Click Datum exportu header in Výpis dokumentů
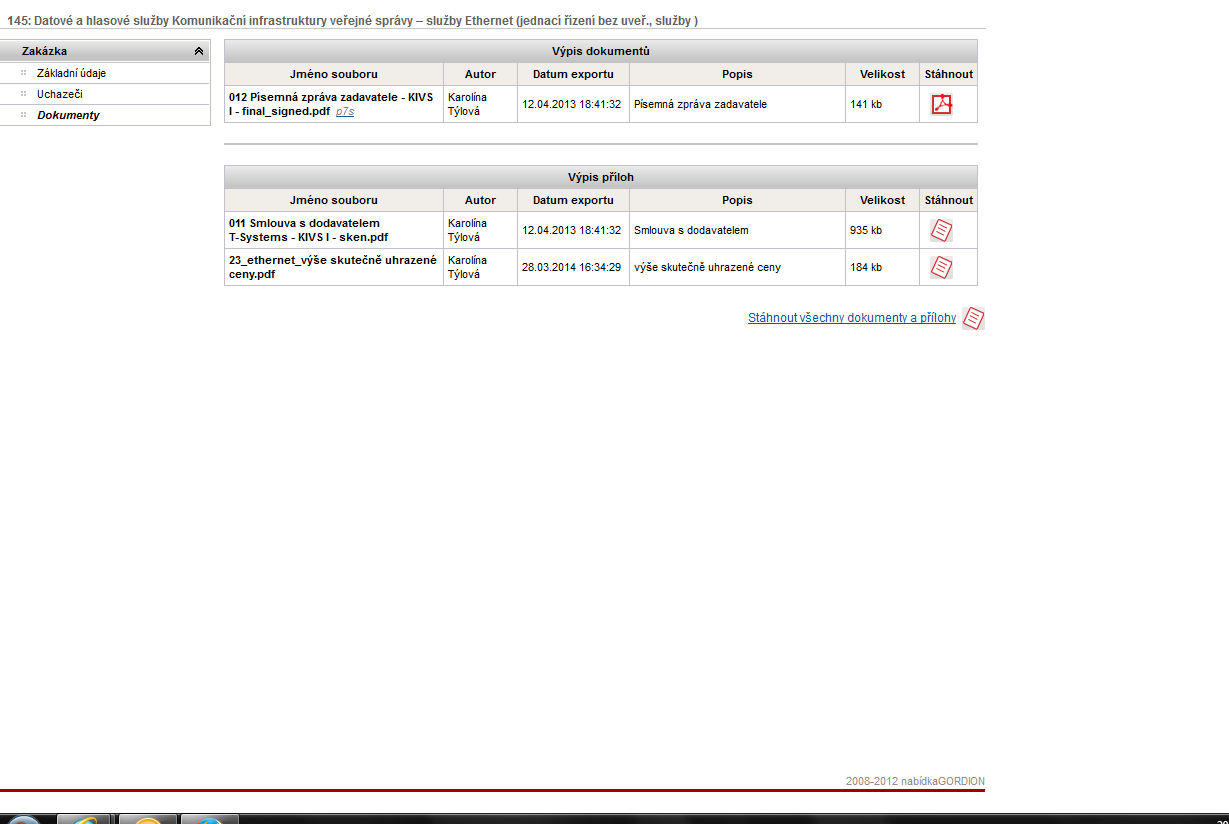 [573, 74]
